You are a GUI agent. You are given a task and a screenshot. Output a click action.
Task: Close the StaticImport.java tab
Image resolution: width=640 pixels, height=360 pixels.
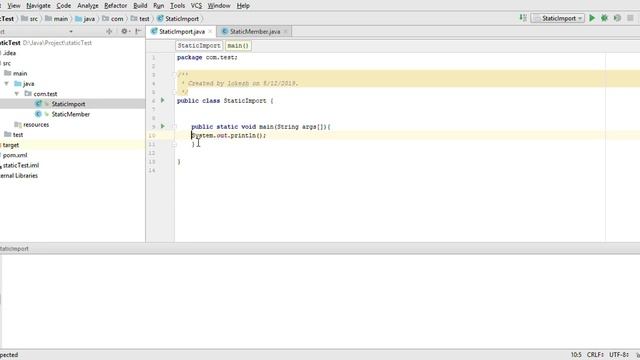(x=210, y=31)
